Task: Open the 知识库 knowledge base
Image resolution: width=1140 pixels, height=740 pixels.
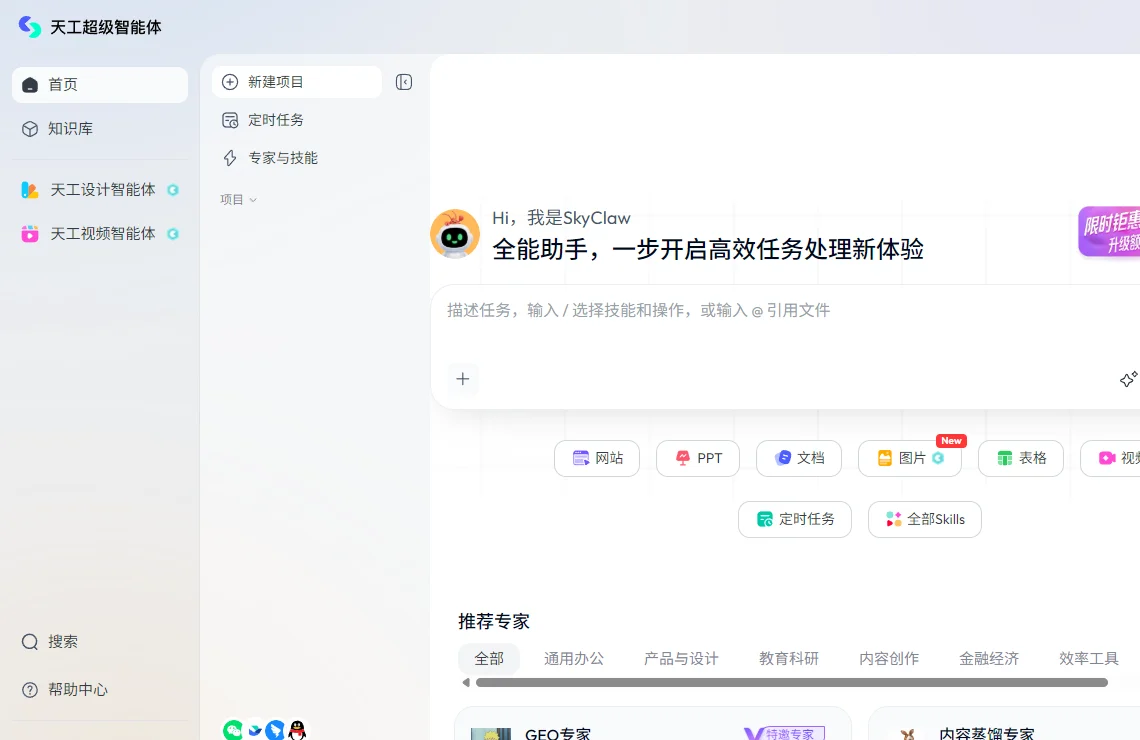Action: 100,129
